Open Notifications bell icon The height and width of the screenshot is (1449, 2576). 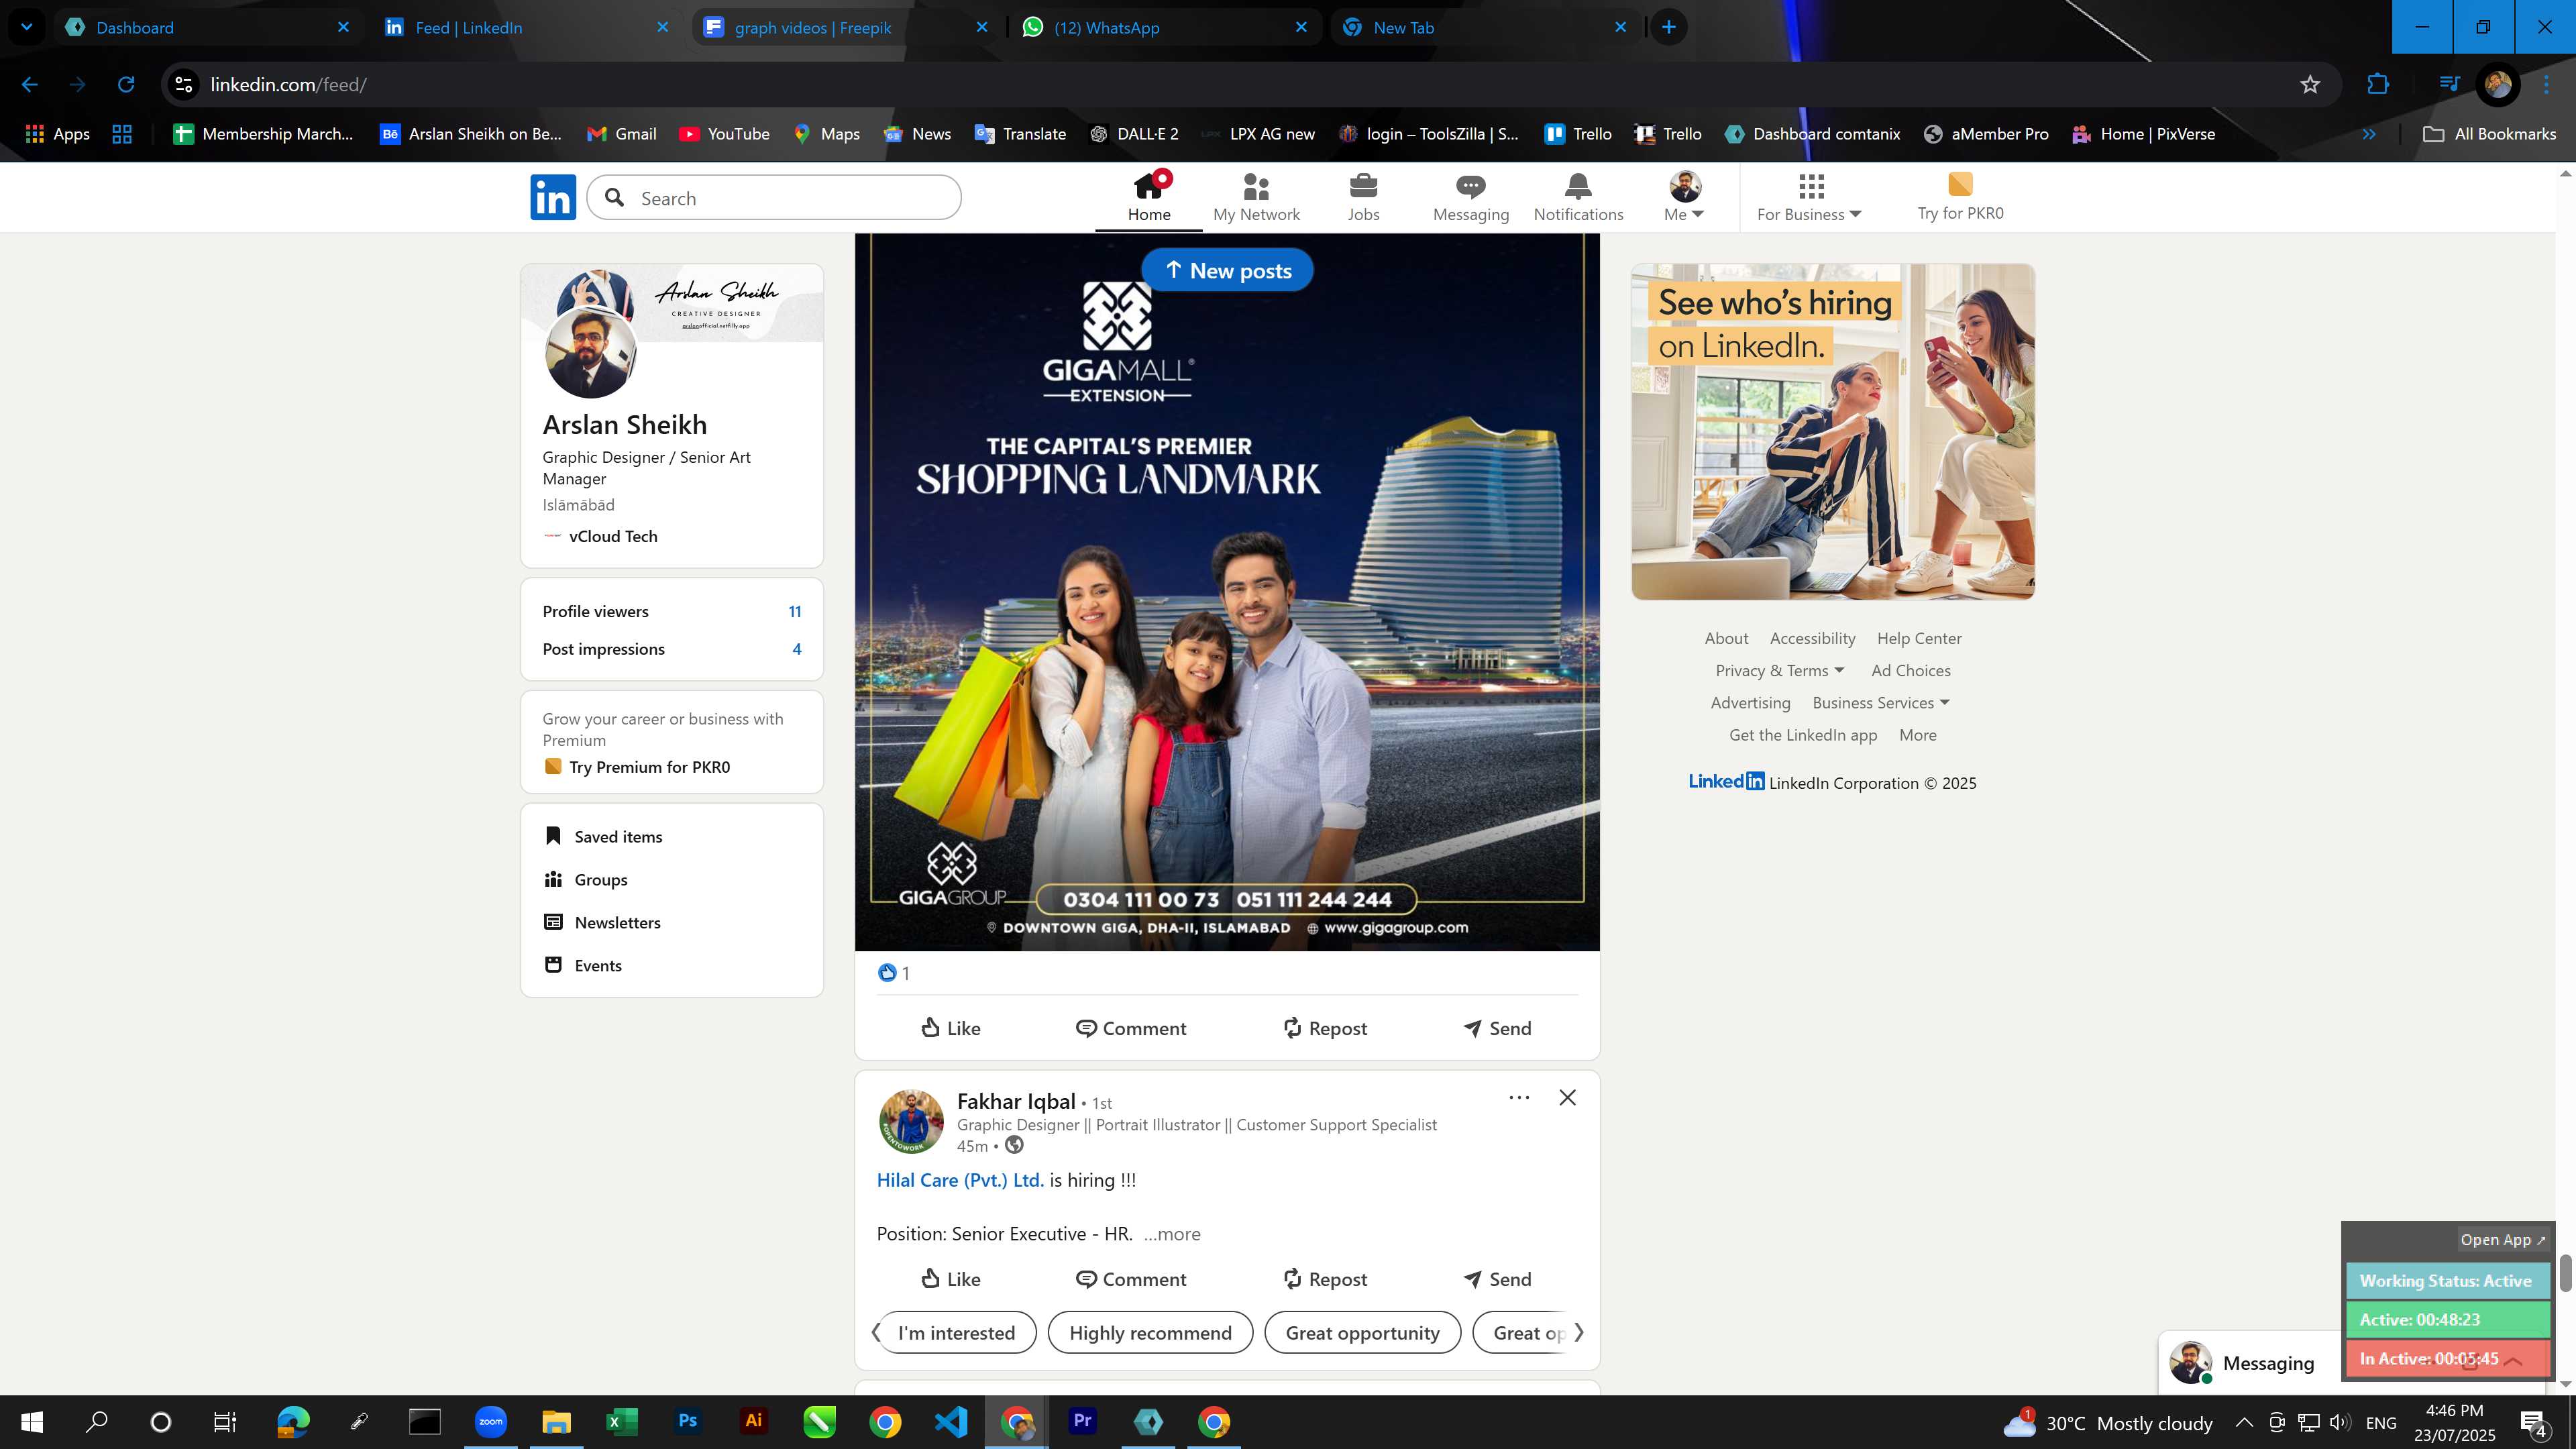[1578, 197]
